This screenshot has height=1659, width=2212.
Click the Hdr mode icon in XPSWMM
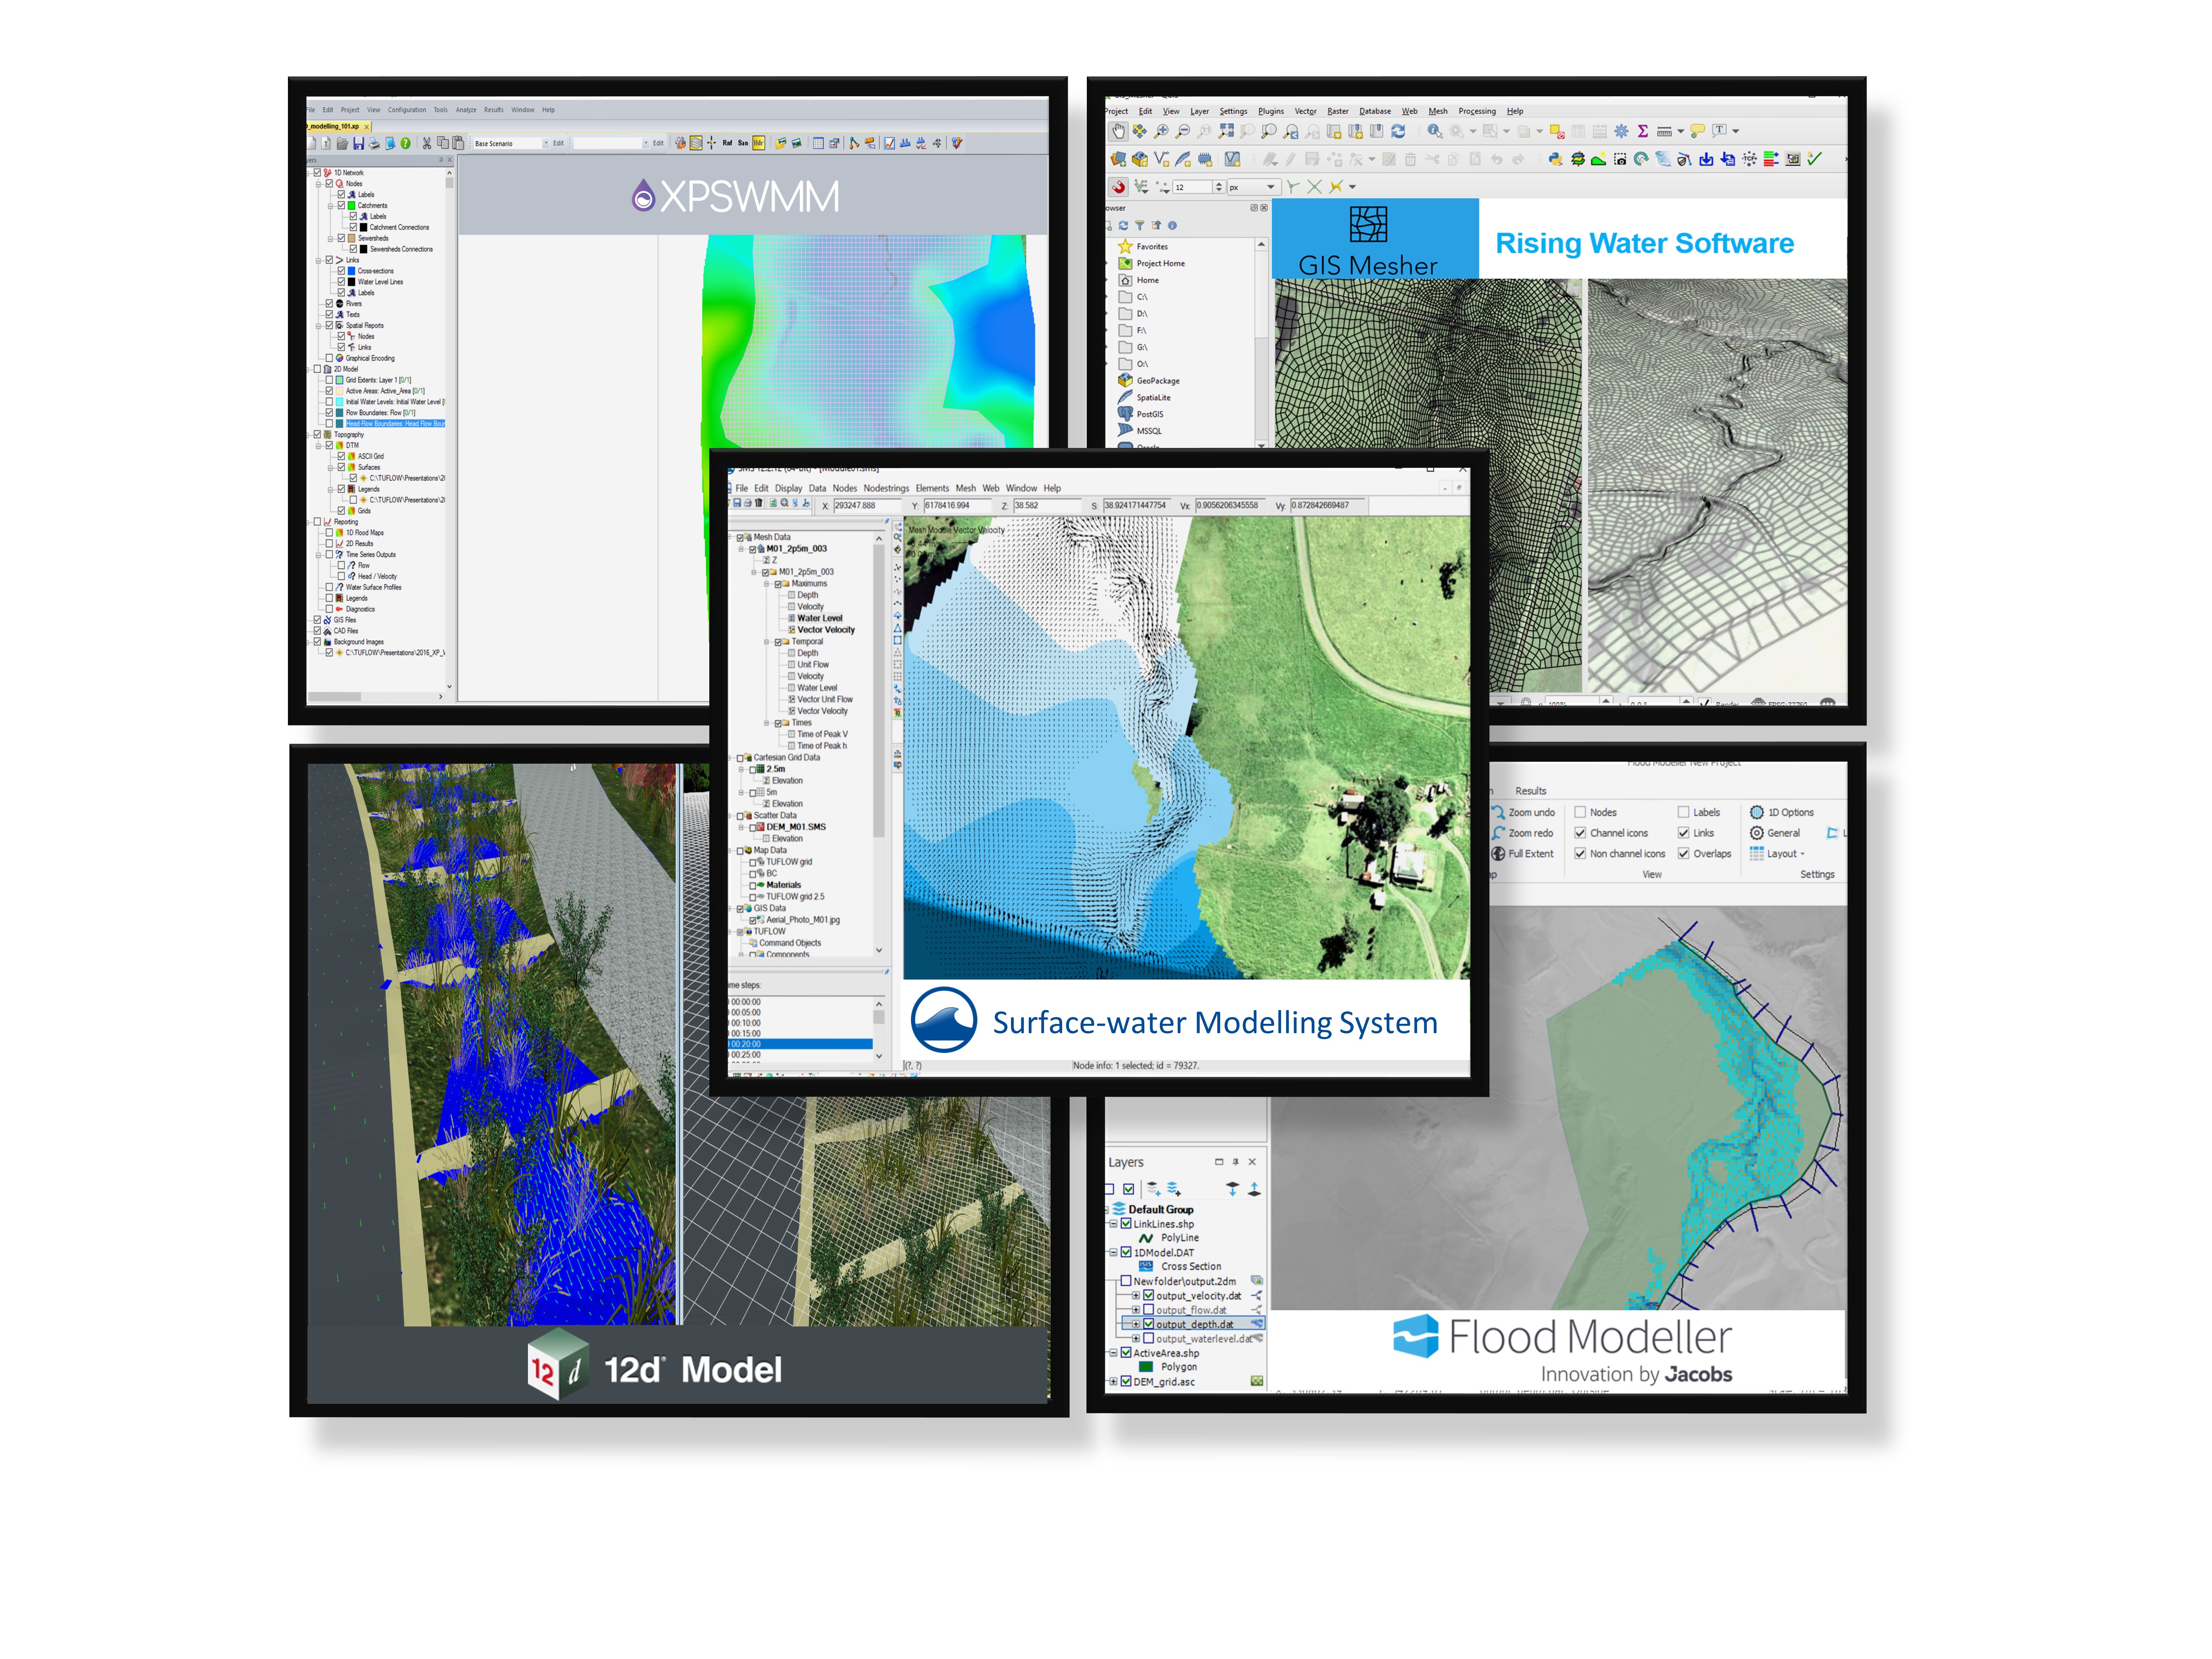pyautogui.click(x=759, y=143)
